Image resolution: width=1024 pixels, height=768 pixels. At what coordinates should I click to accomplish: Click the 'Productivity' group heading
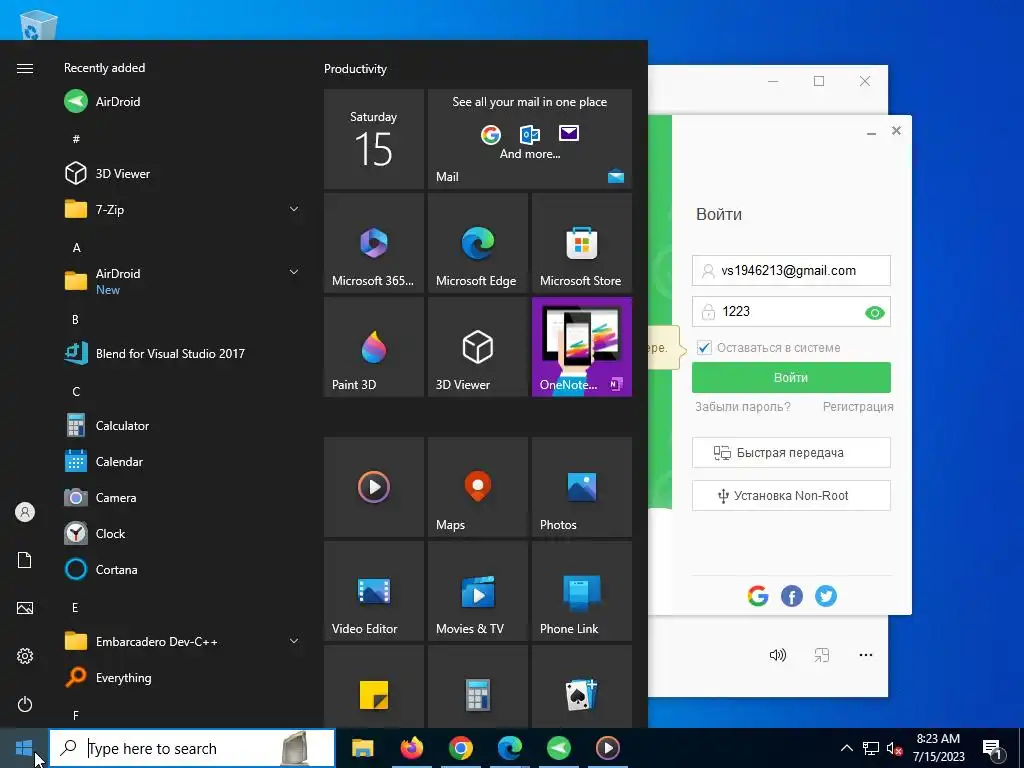click(x=355, y=69)
